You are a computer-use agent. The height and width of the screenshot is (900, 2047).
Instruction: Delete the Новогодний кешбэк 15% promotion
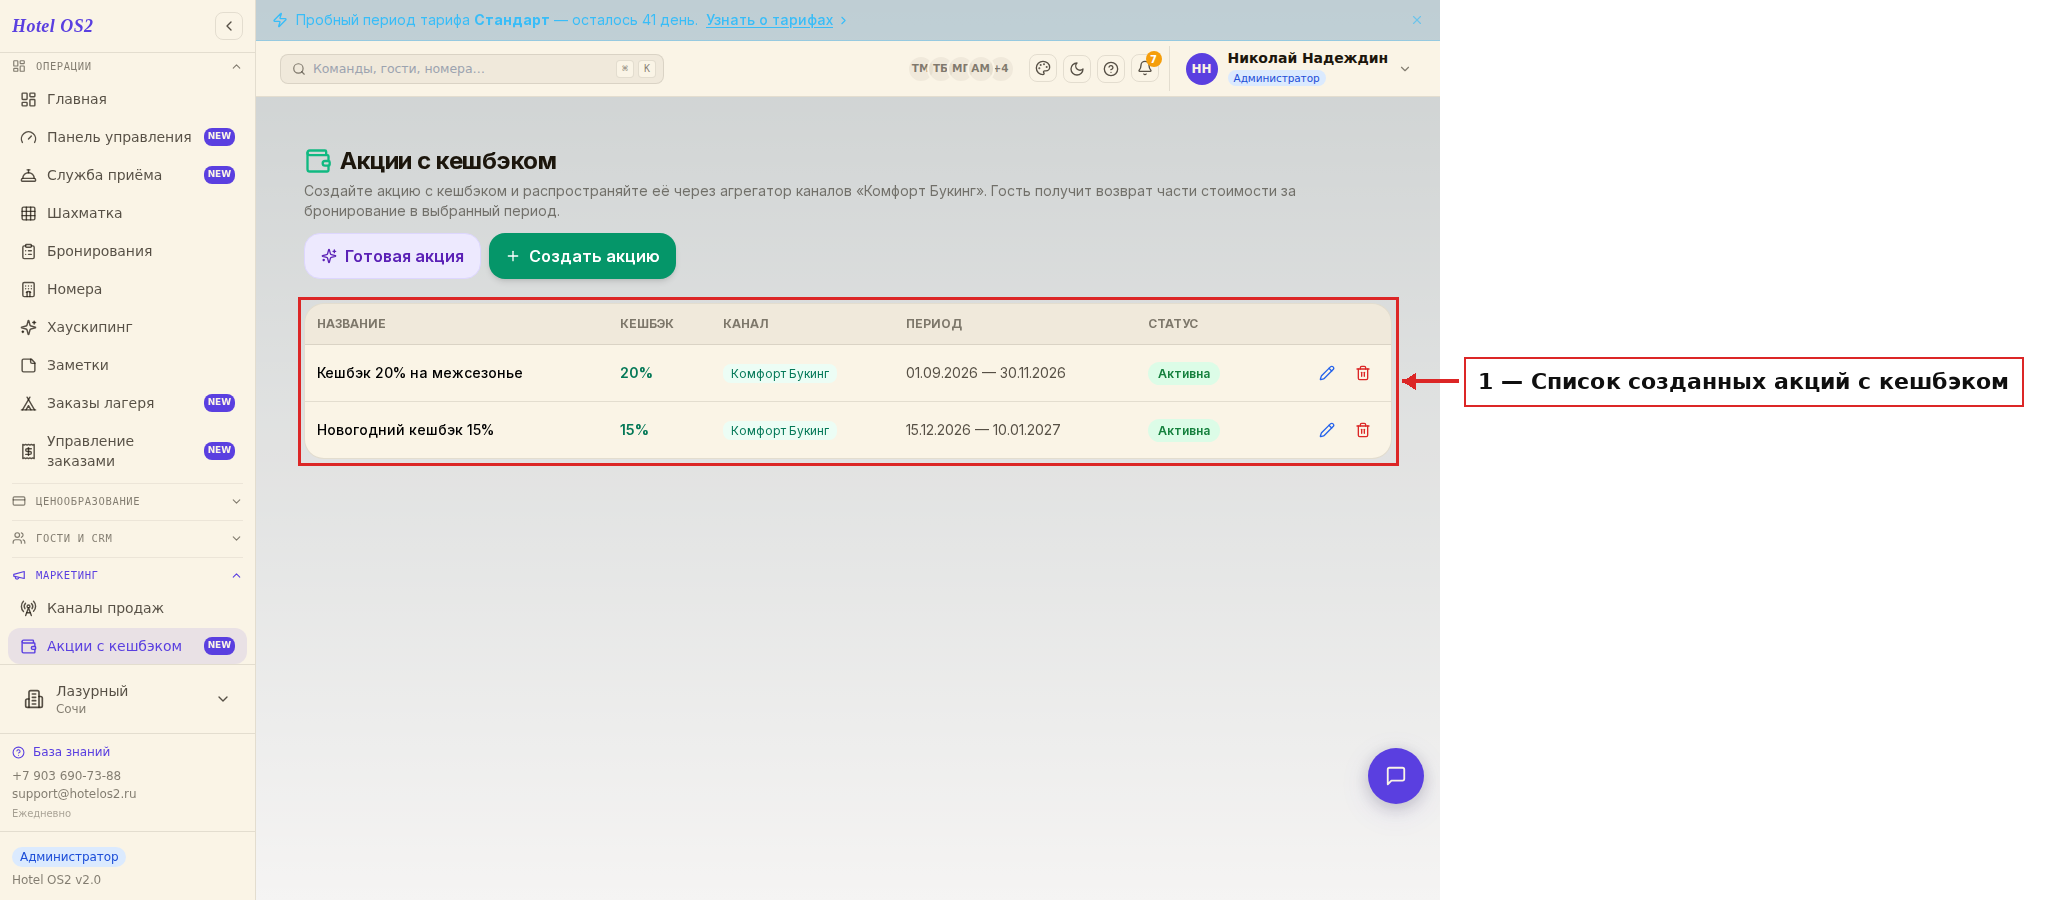1363,430
